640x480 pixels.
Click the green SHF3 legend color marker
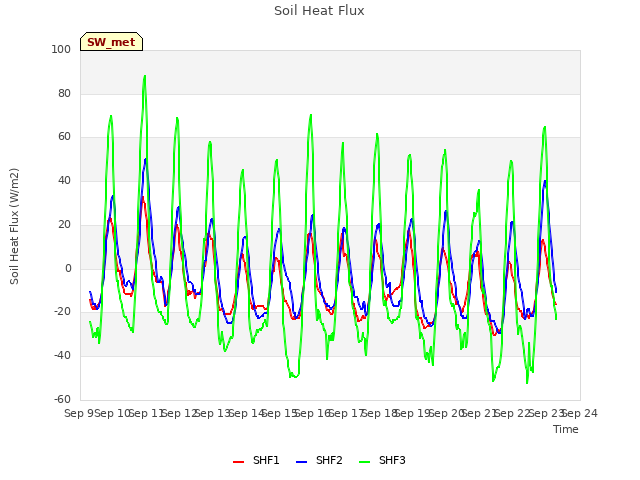click(364, 462)
